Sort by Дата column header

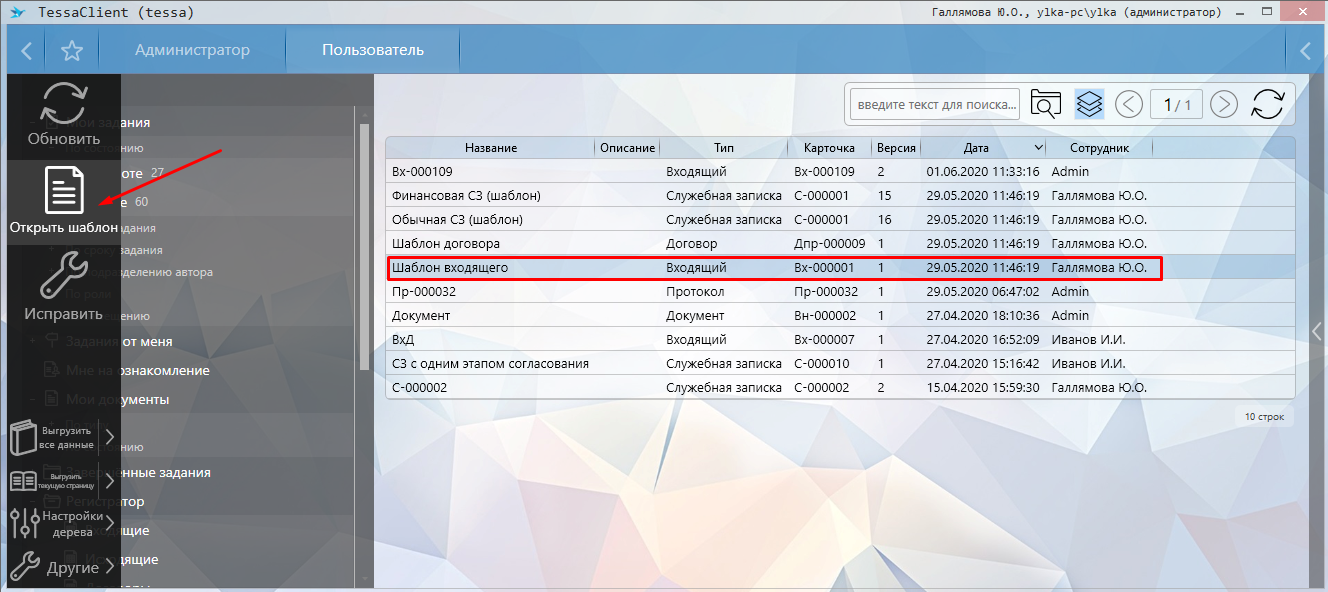[976, 148]
